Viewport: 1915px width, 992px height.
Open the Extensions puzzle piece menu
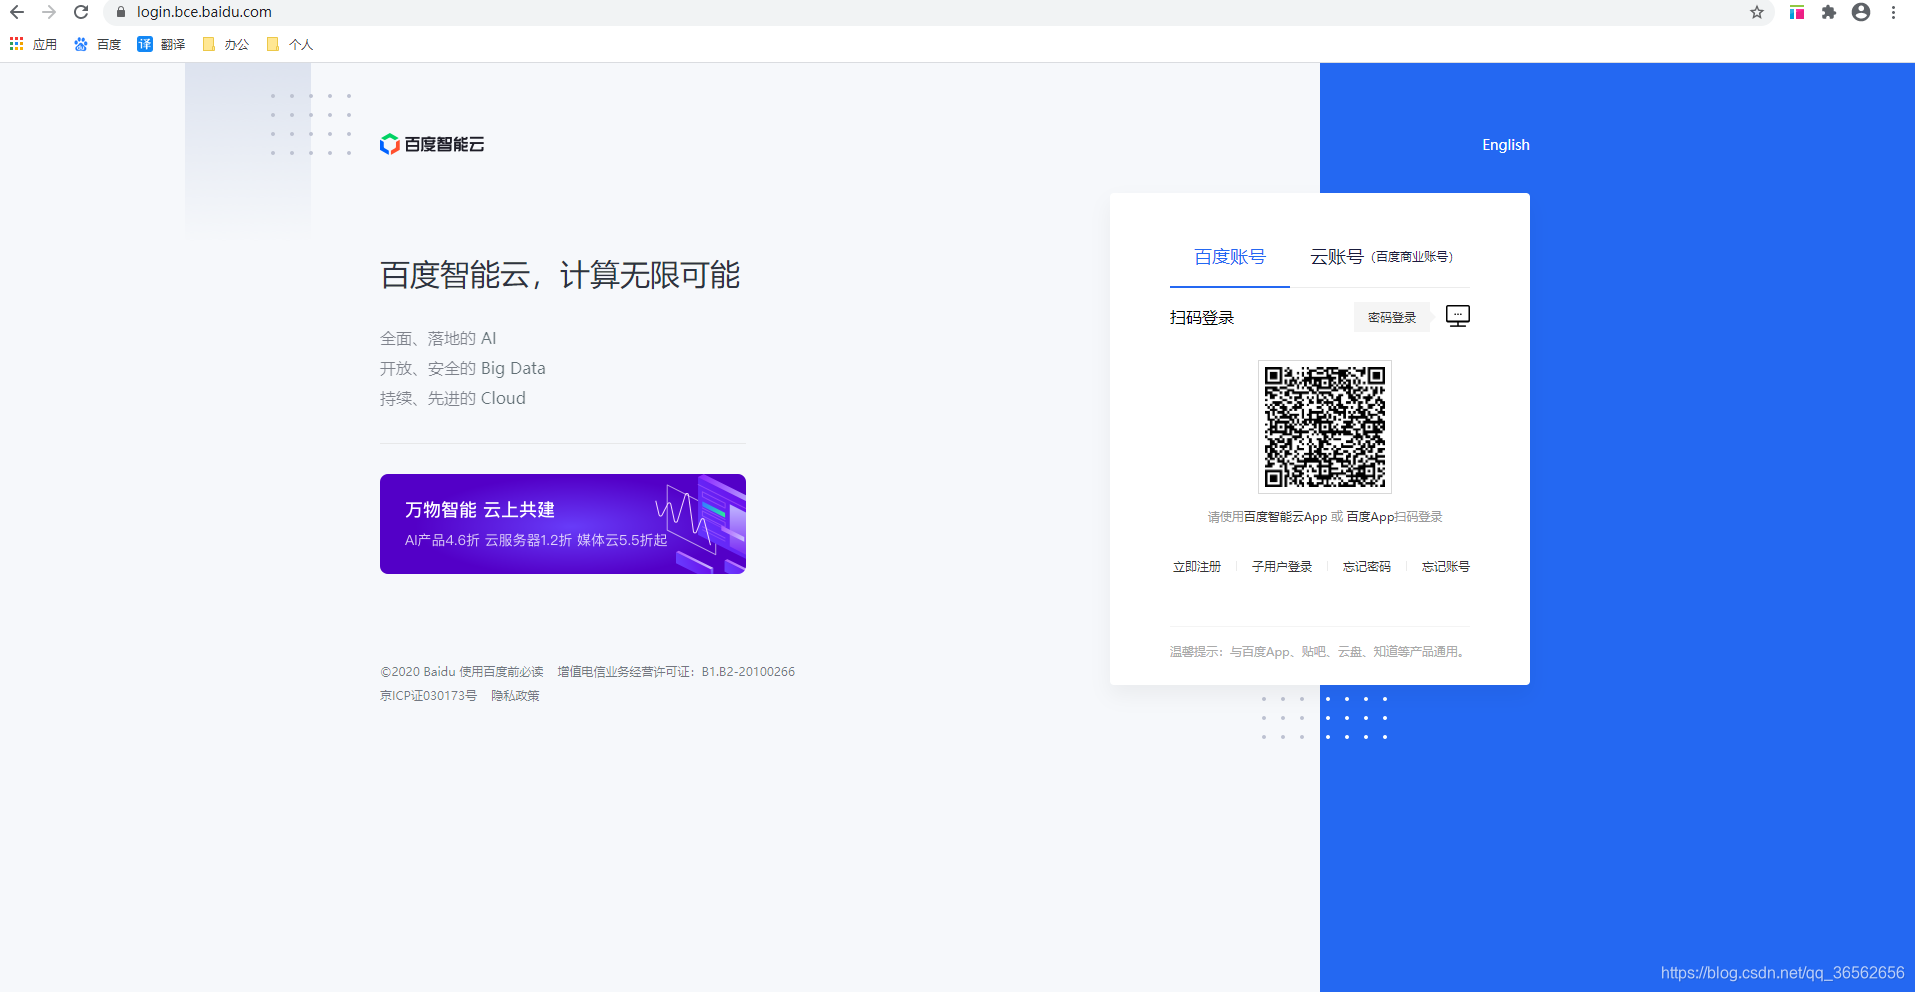pos(1829,12)
